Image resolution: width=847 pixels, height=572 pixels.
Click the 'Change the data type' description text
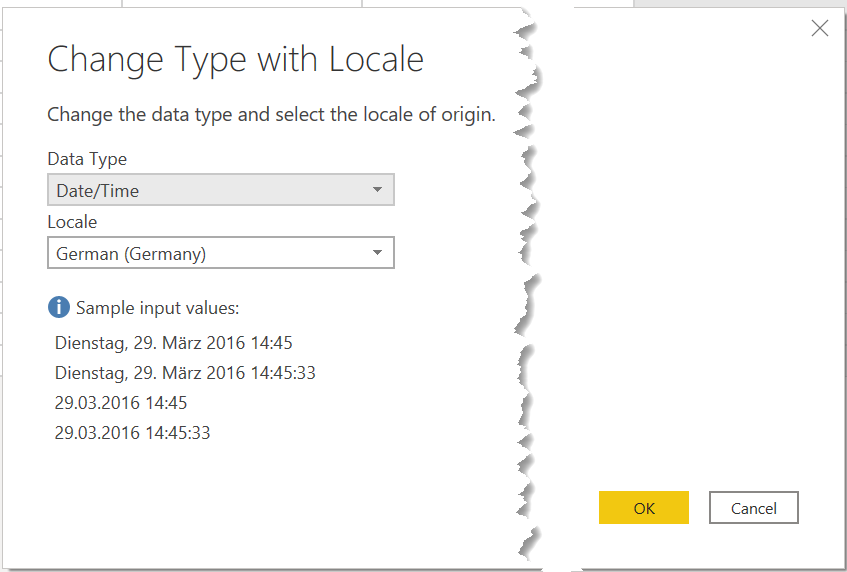coord(271,115)
